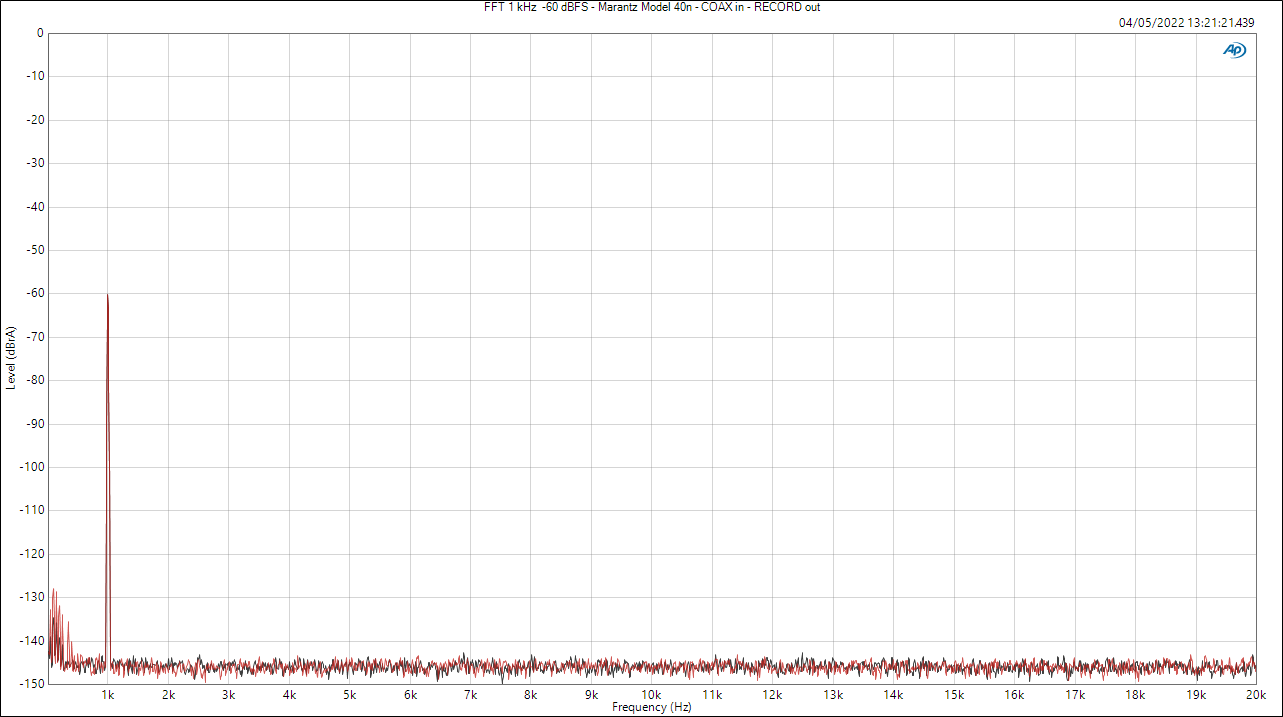
Task: Select the "10k" frequency axis tick label
Action: (x=652, y=695)
